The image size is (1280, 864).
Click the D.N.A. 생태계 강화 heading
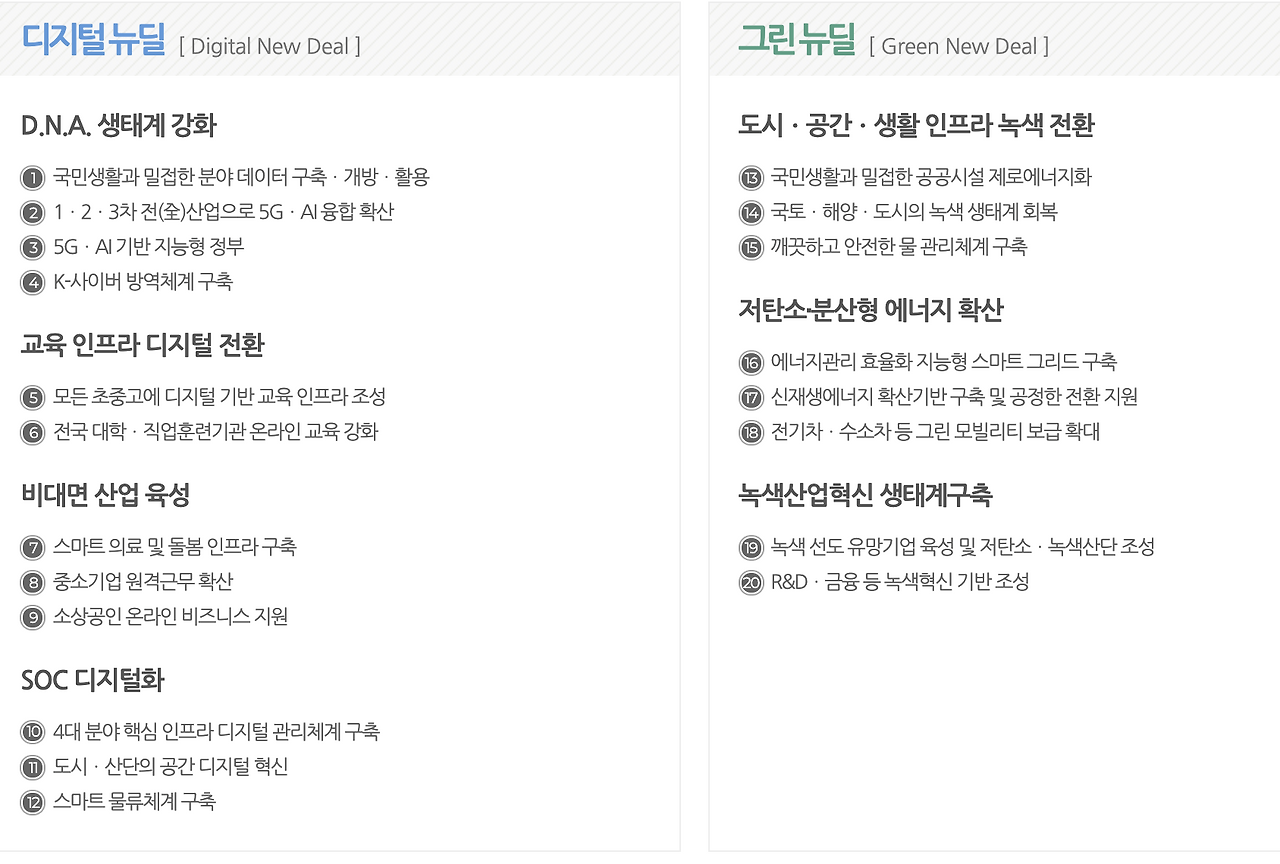[x=118, y=126]
